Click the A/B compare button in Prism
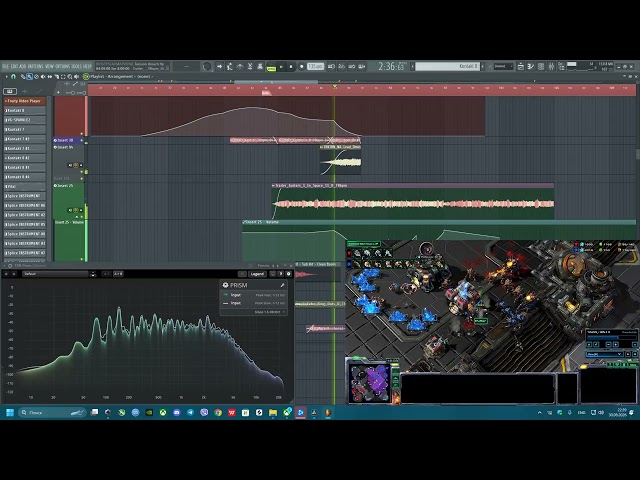 [118, 274]
